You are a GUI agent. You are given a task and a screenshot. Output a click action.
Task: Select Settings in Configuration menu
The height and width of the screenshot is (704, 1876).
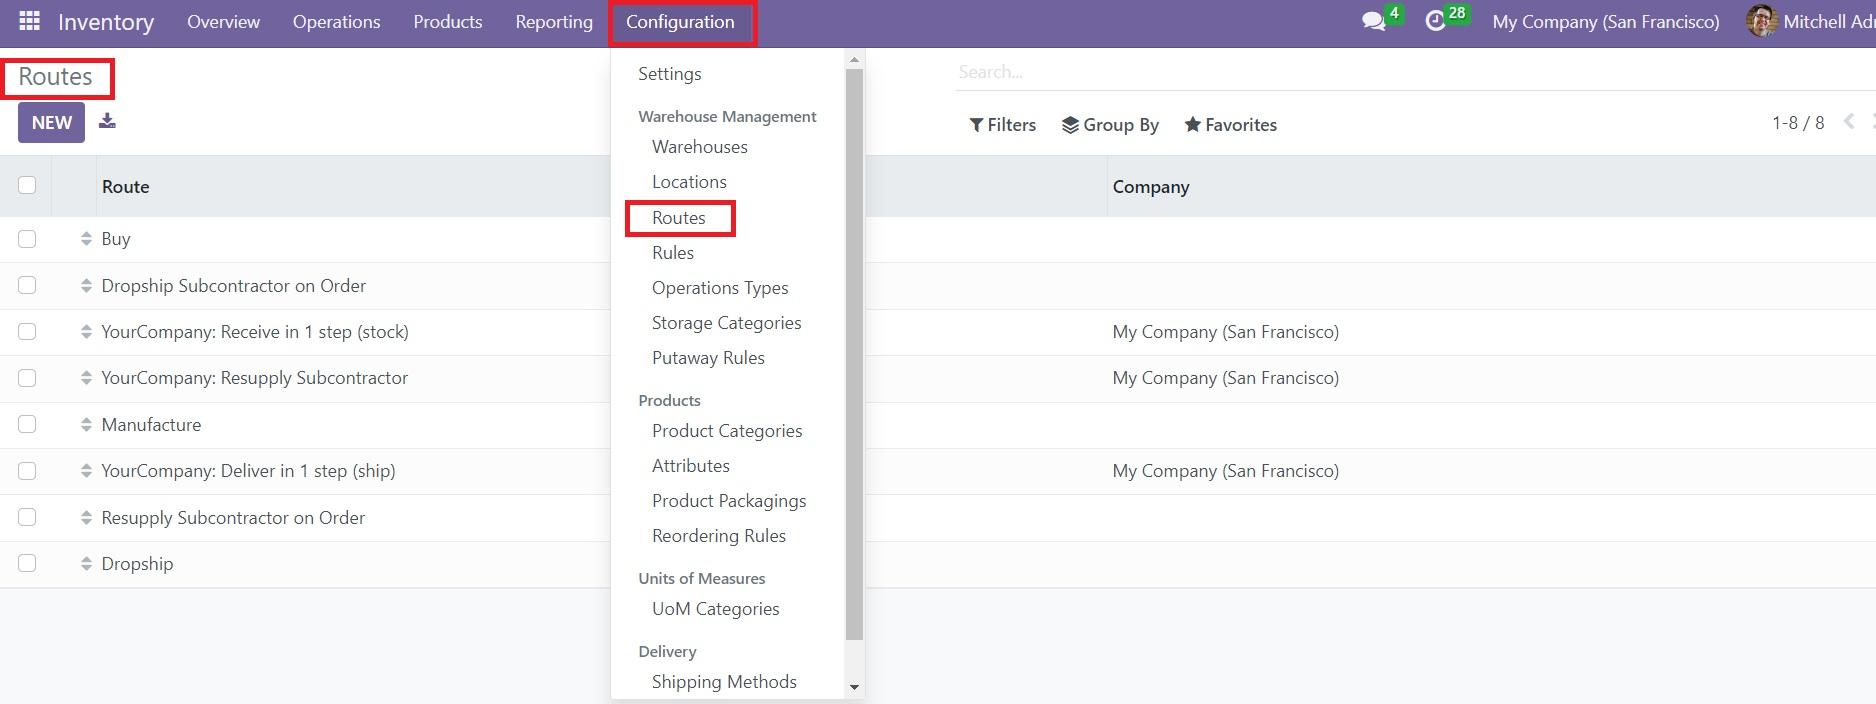670,74
